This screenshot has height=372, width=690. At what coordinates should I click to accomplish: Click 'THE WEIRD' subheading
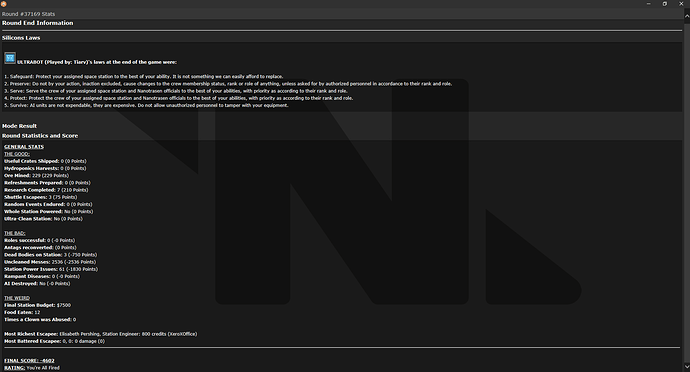coord(17,298)
